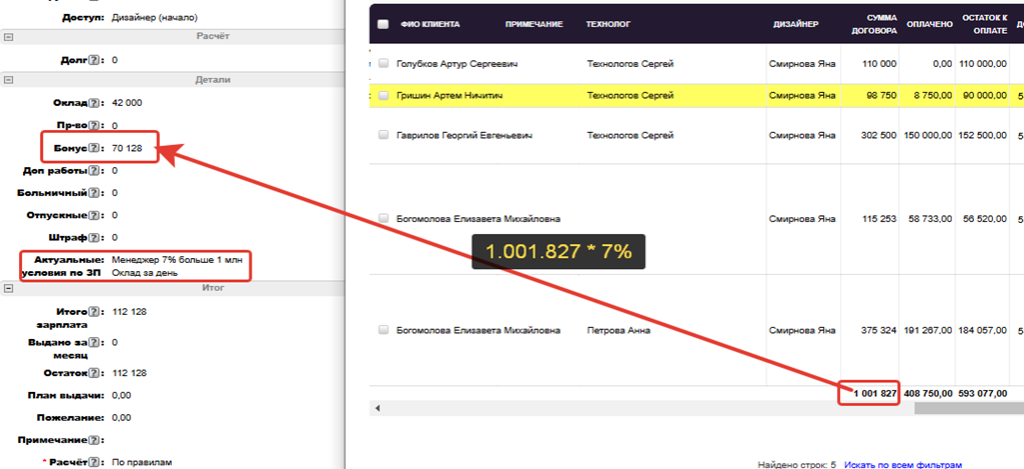Collapse the Детали section
This screenshot has height=469, width=1024.
coord(8,79)
